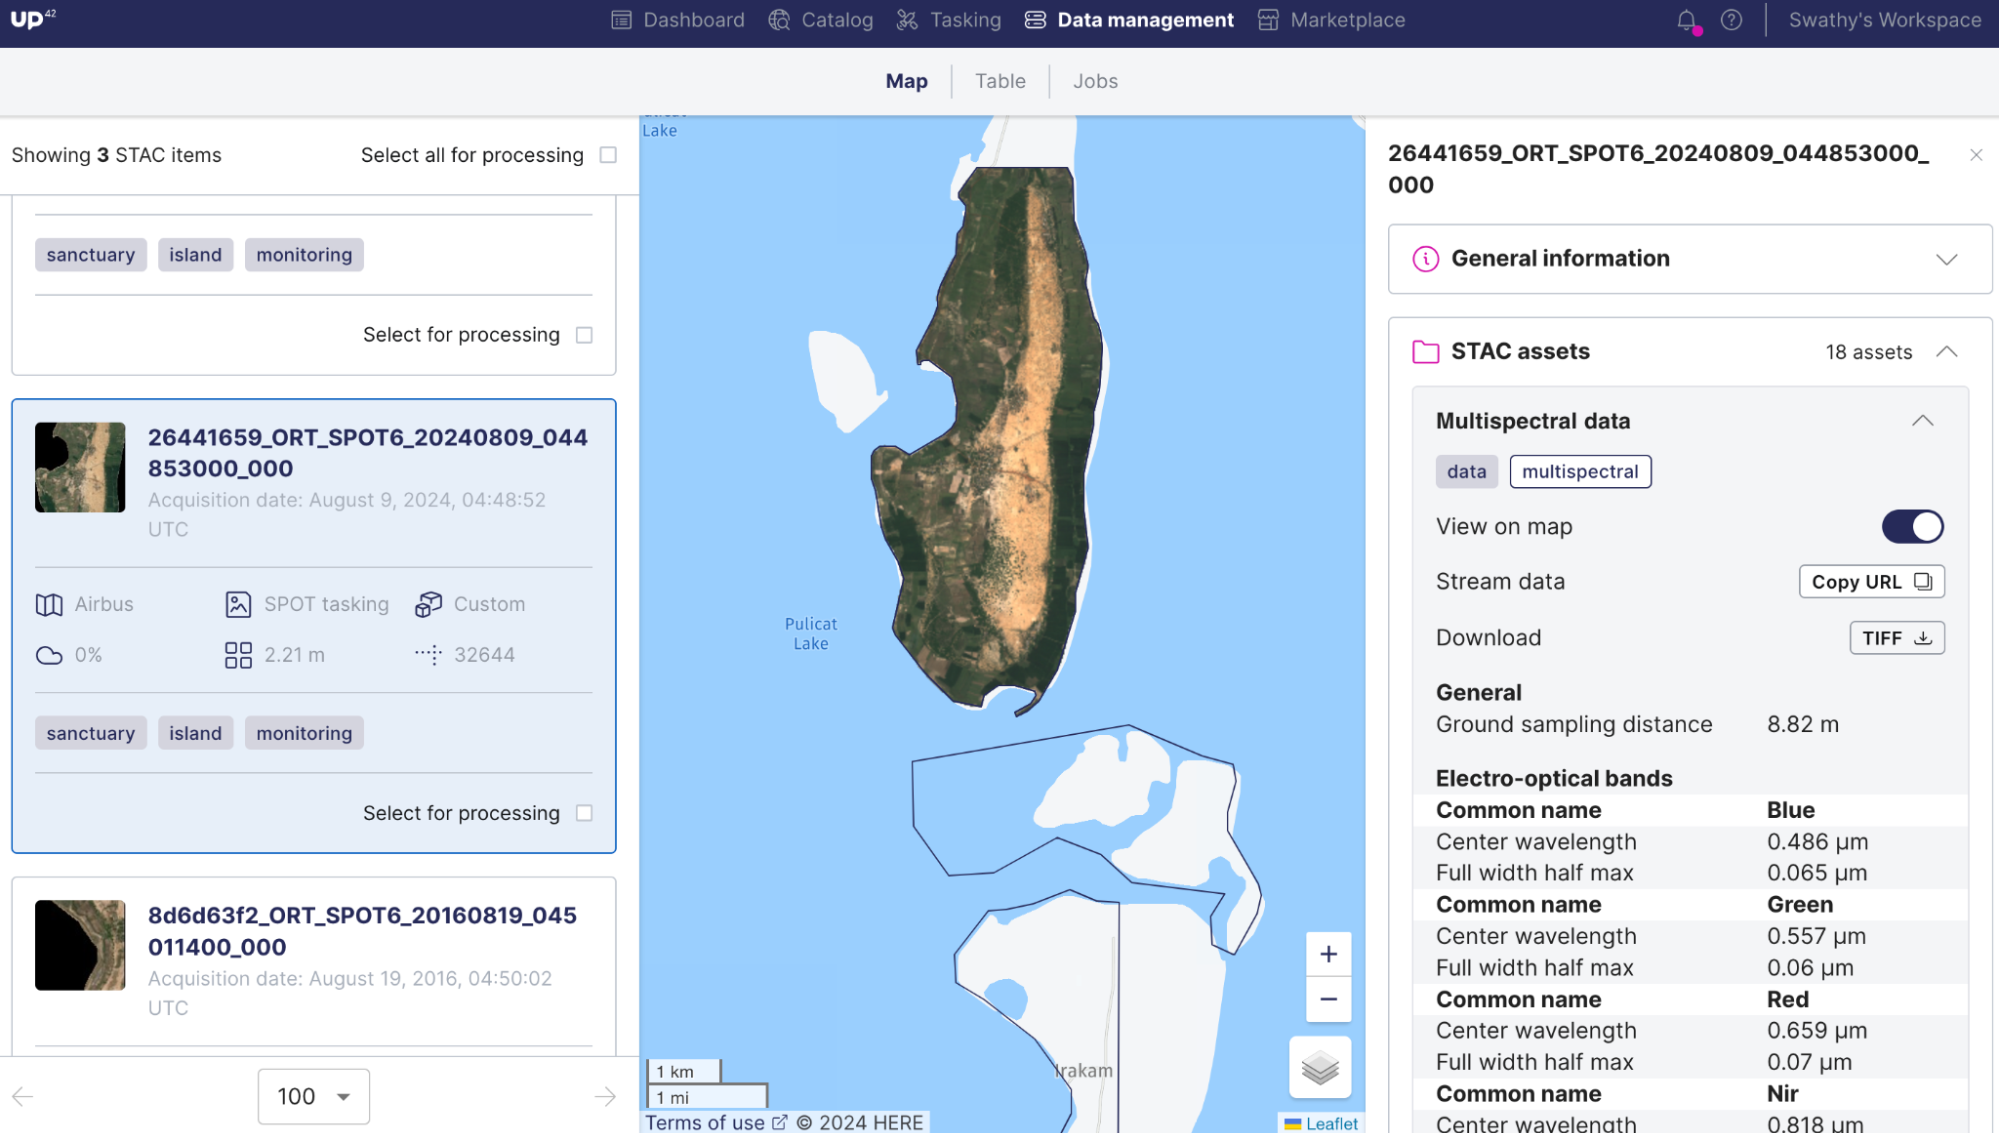Open the help question mark icon
1999x1134 pixels.
(x=1731, y=20)
